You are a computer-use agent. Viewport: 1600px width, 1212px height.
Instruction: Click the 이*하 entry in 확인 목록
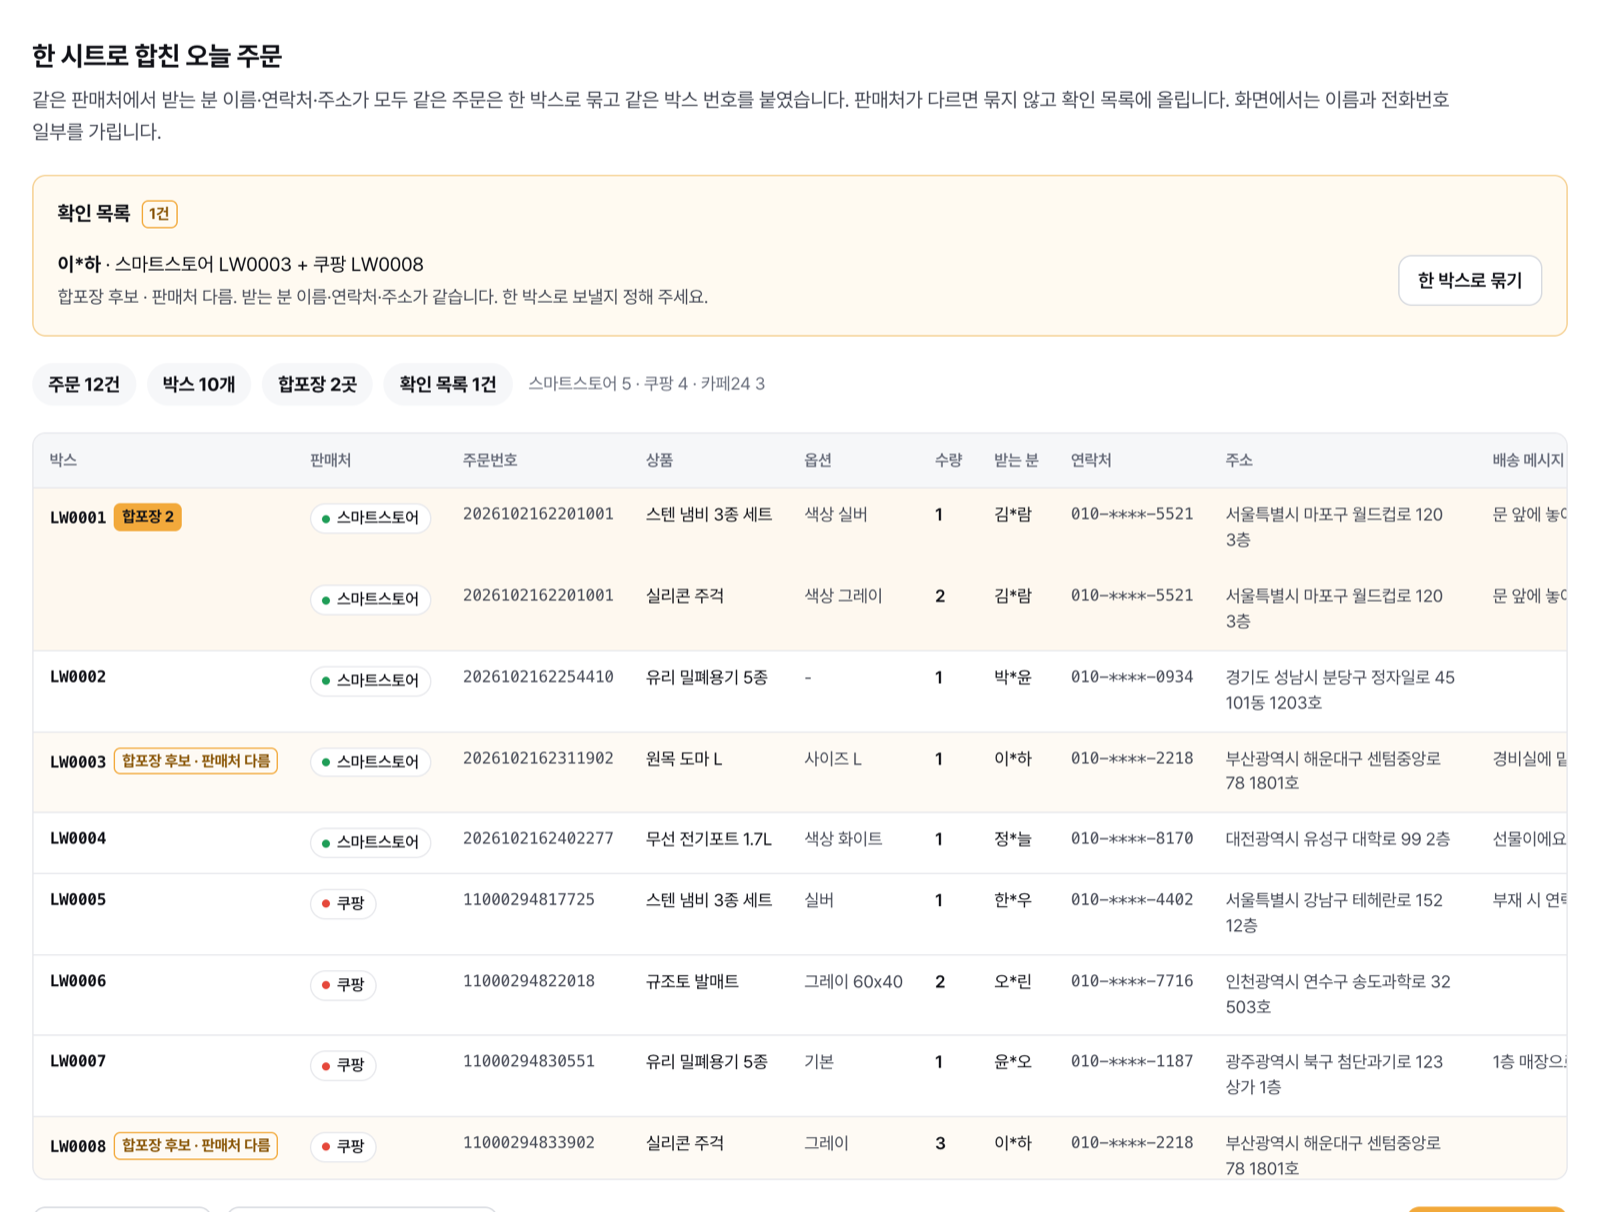click(240, 264)
